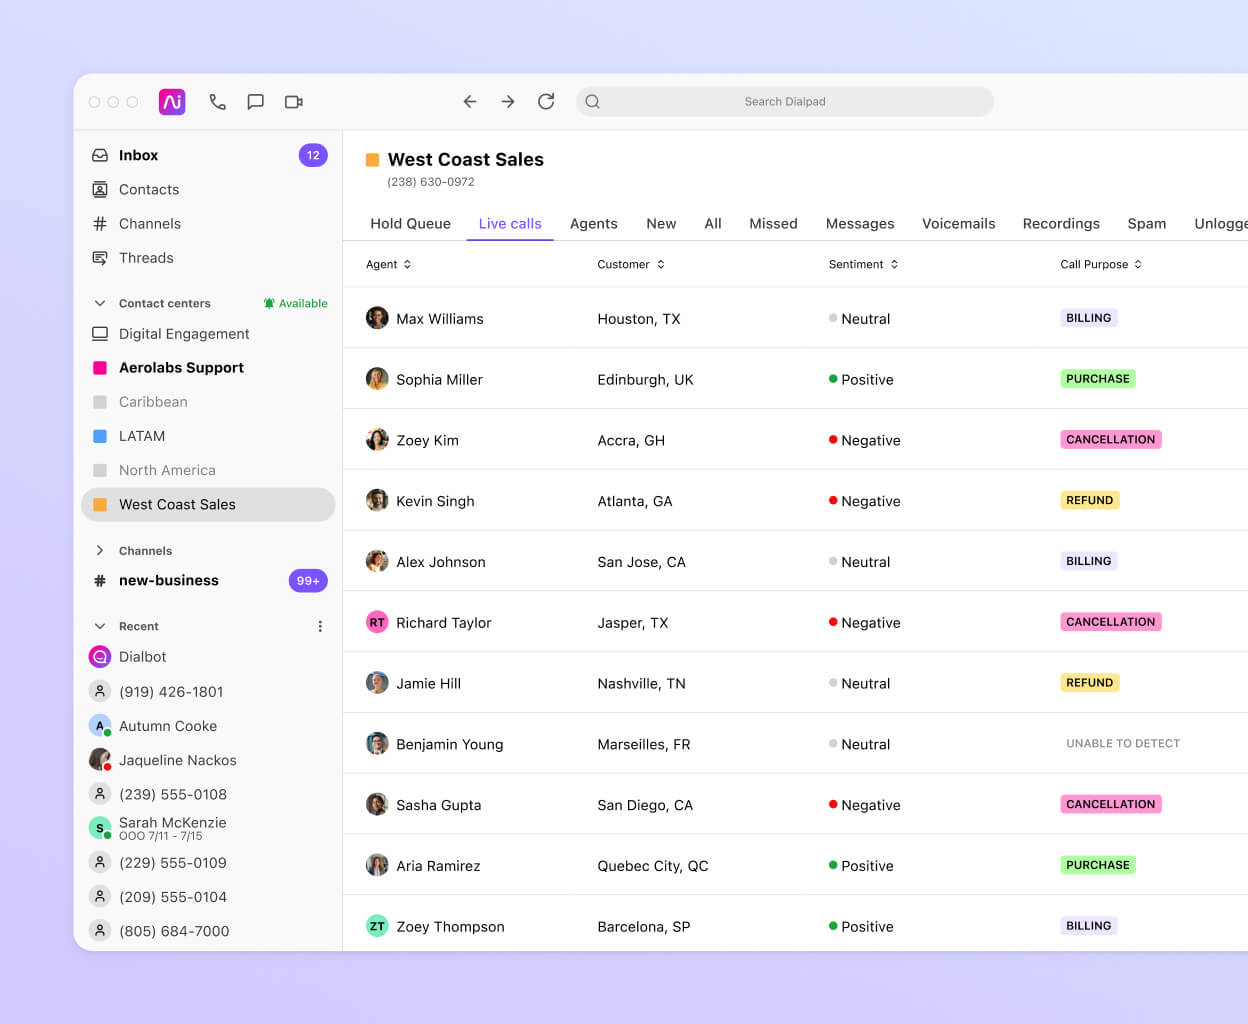Click the Search Dialpad input field

tap(785, 101)
